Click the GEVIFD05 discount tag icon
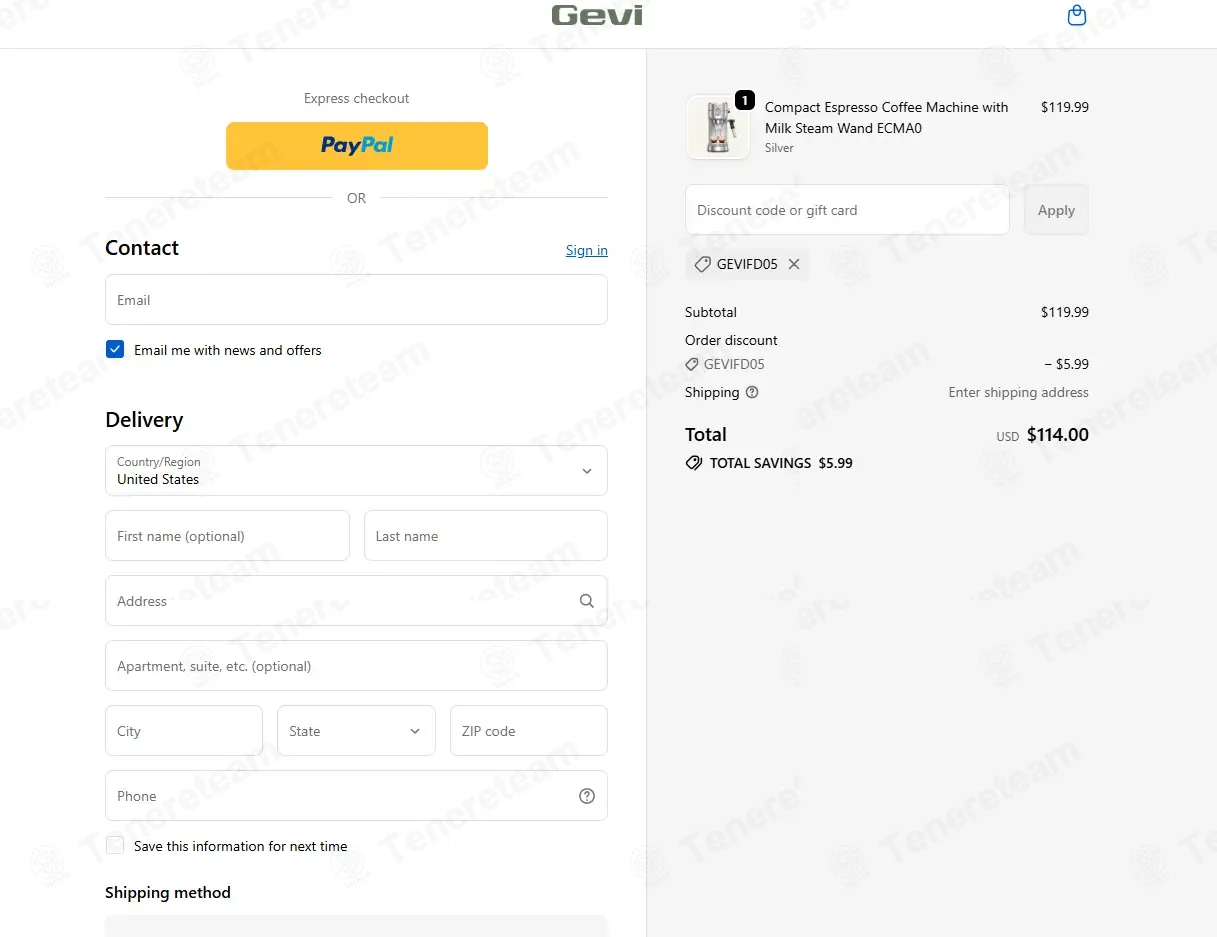The width and height of the screenshot is (1217, 937). [703, 264]
